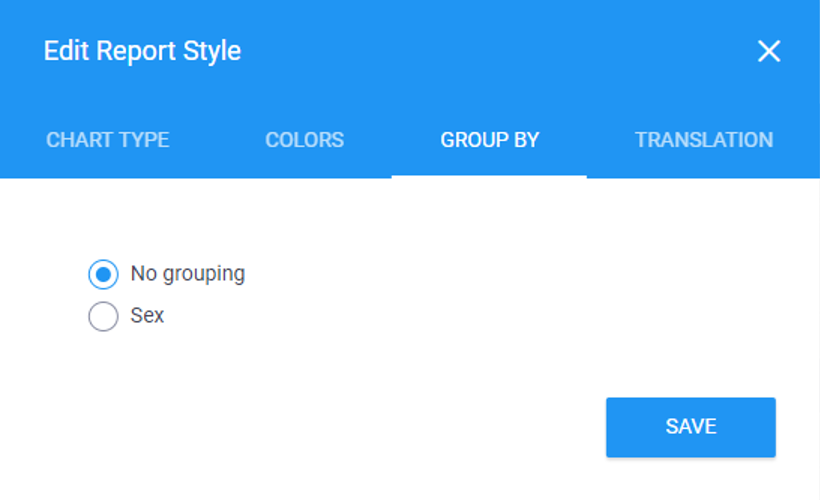
Task: Click the 'Edit Report Style' dialog title
Action: [142, 51]
